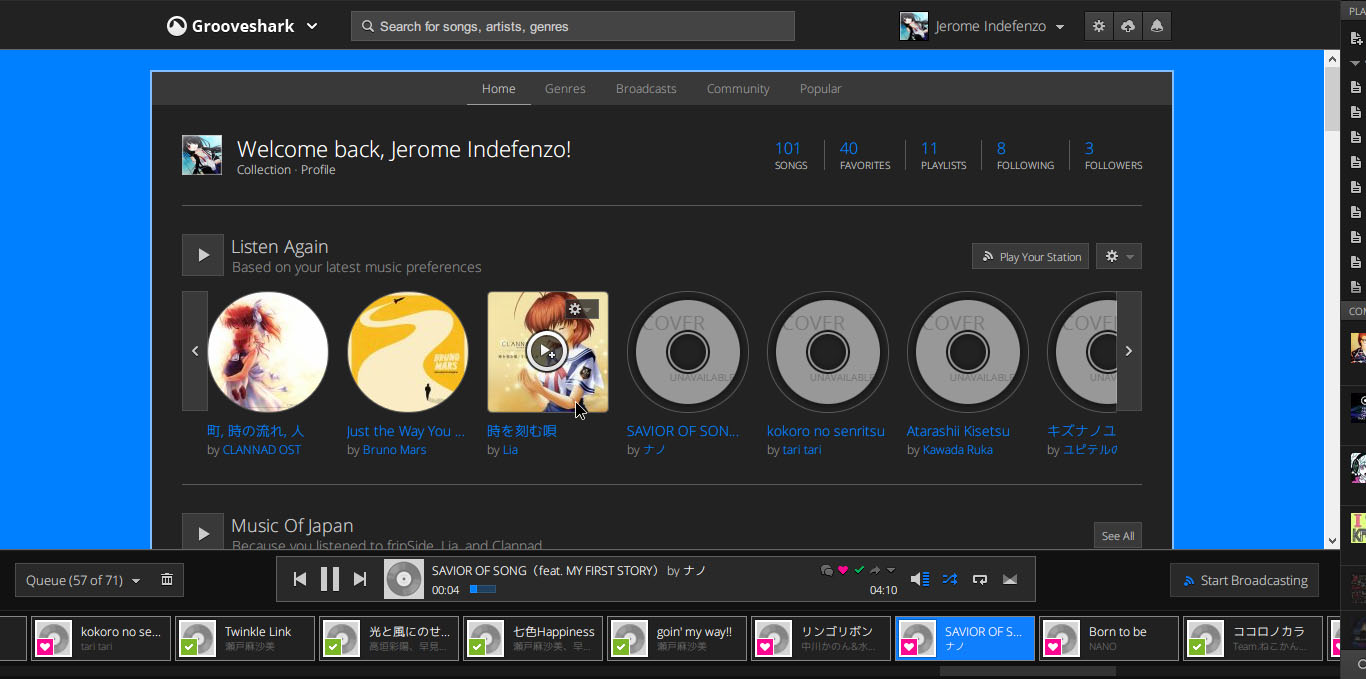Viewport: 1366px width, 679px height.
Task: Toggle favorite heart on リンゴリボン queue item
Action: pos(765,648)
